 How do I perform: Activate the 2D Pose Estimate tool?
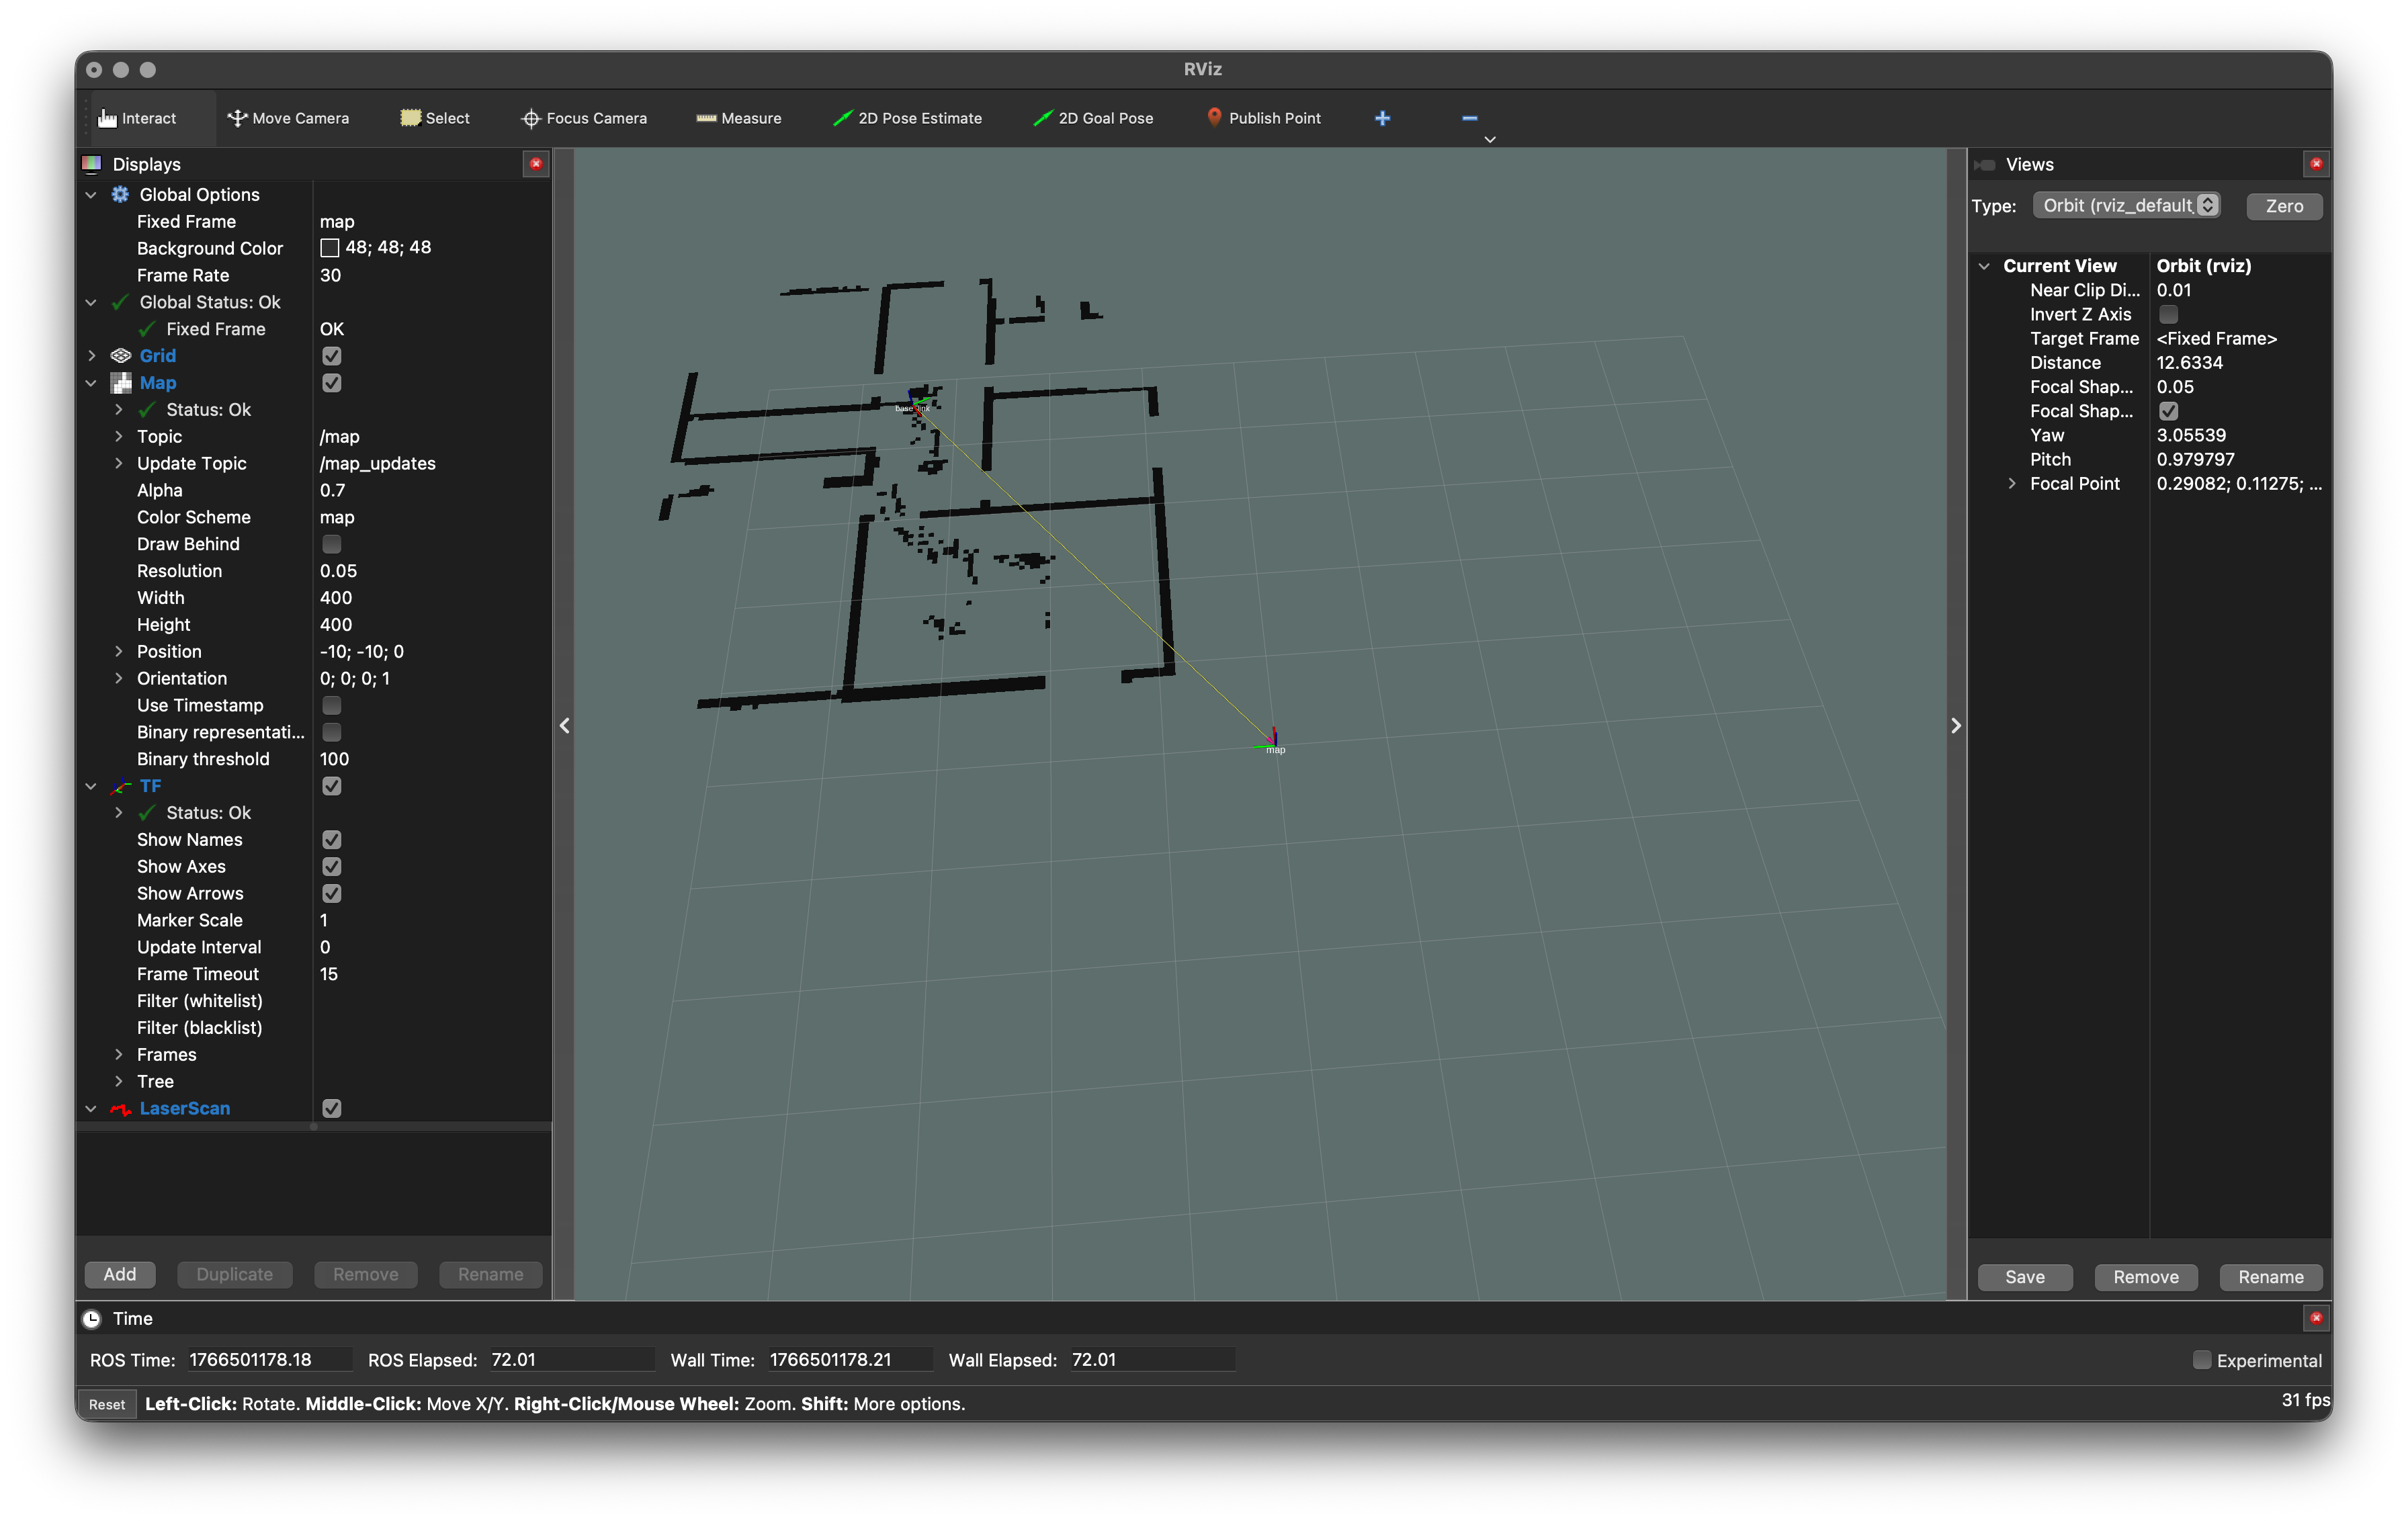coord(908,118)
